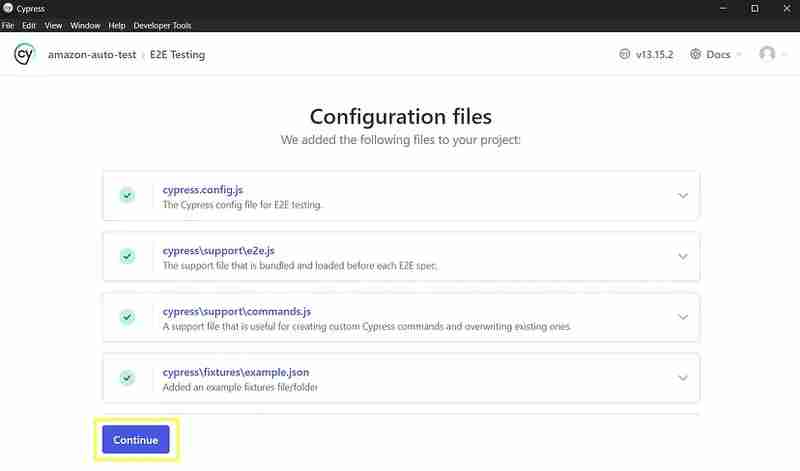The width and height of the screenshot is (800, 471).
Task: Click the user avatar icon
Action: [767, 54]
